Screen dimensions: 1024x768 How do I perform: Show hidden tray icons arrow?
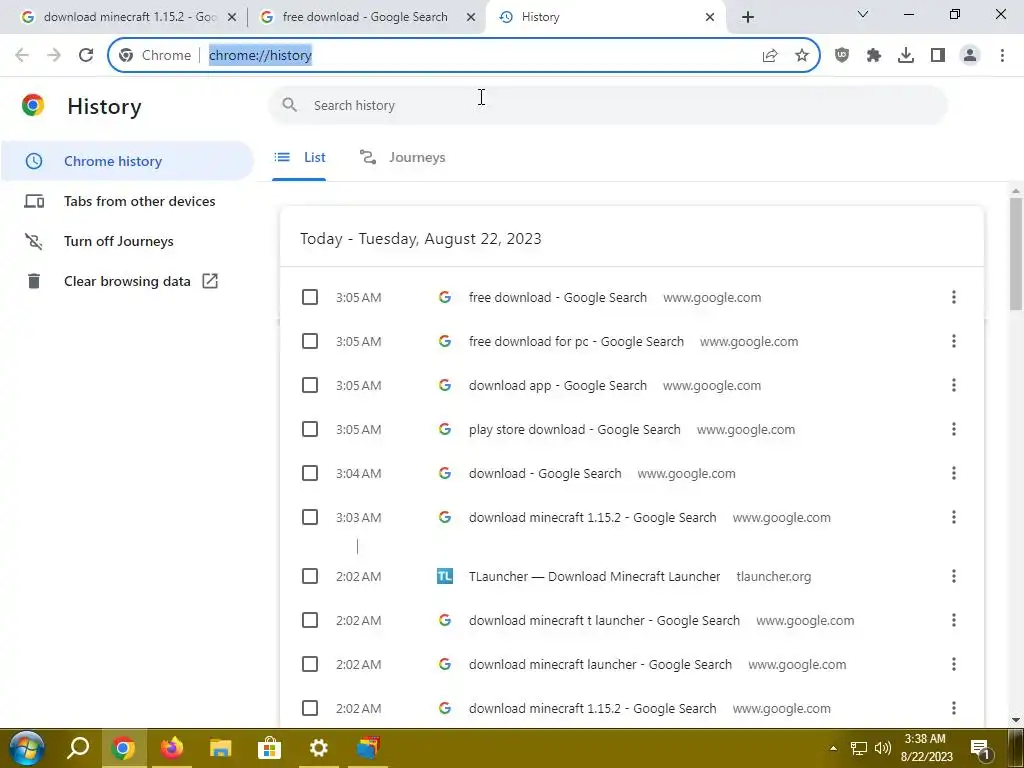tap(833, 748)
